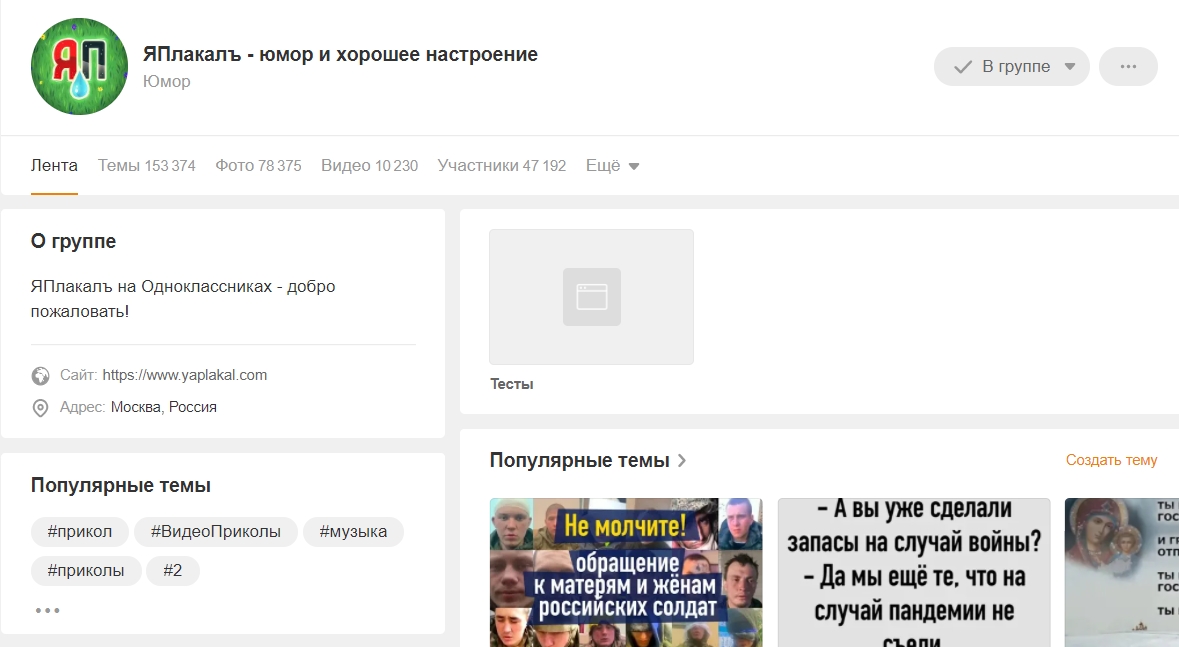Viewport: 1179px width, 647px height.
Task: Select the #прикол hashtag
Action: pos(80,531)
